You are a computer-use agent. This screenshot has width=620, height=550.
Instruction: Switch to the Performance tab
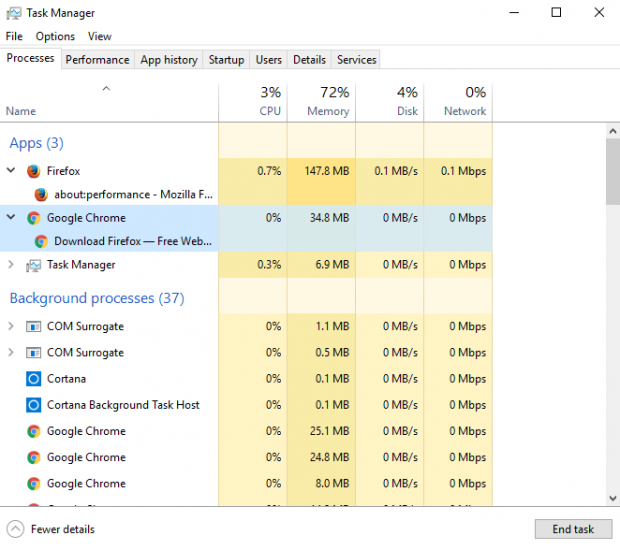pyautogui.click(x=97, y=60)
